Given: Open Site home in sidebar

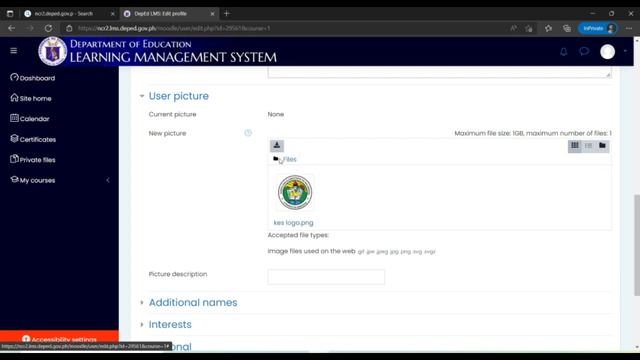Looking at the screenshot, I should tap(31, 98).
